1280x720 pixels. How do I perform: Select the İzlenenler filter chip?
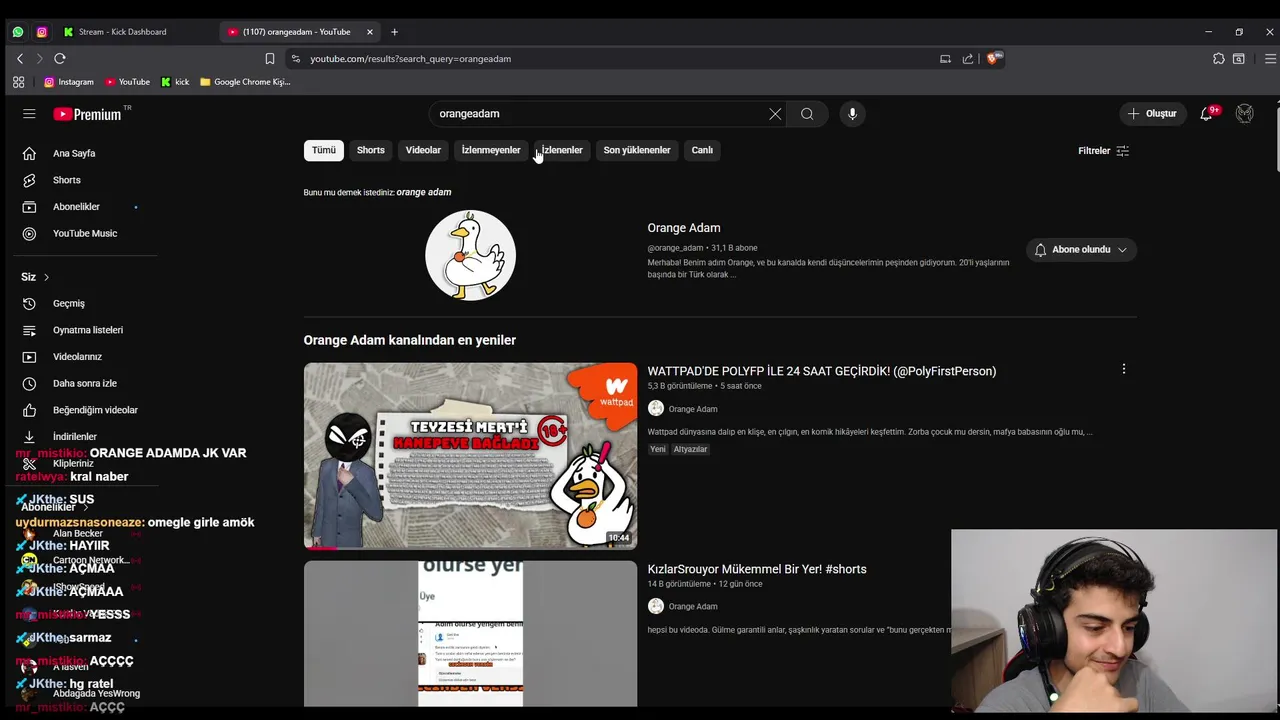[x=562, y=150]
